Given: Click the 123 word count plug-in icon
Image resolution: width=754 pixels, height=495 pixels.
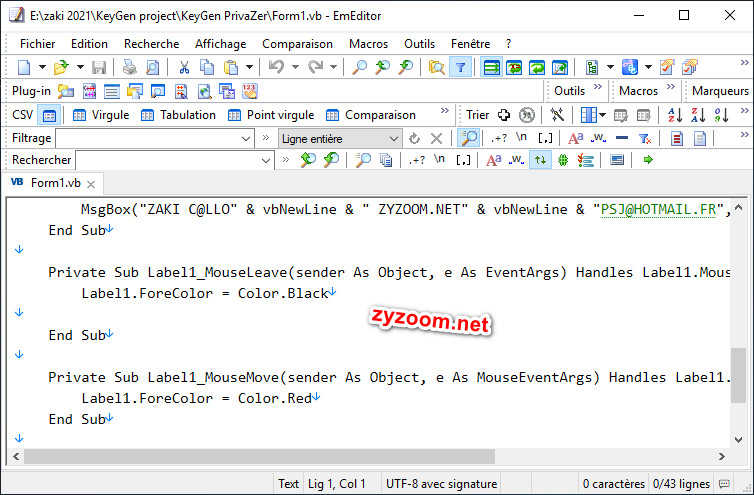Looking at the screenshot, I should tap(250, 91).
